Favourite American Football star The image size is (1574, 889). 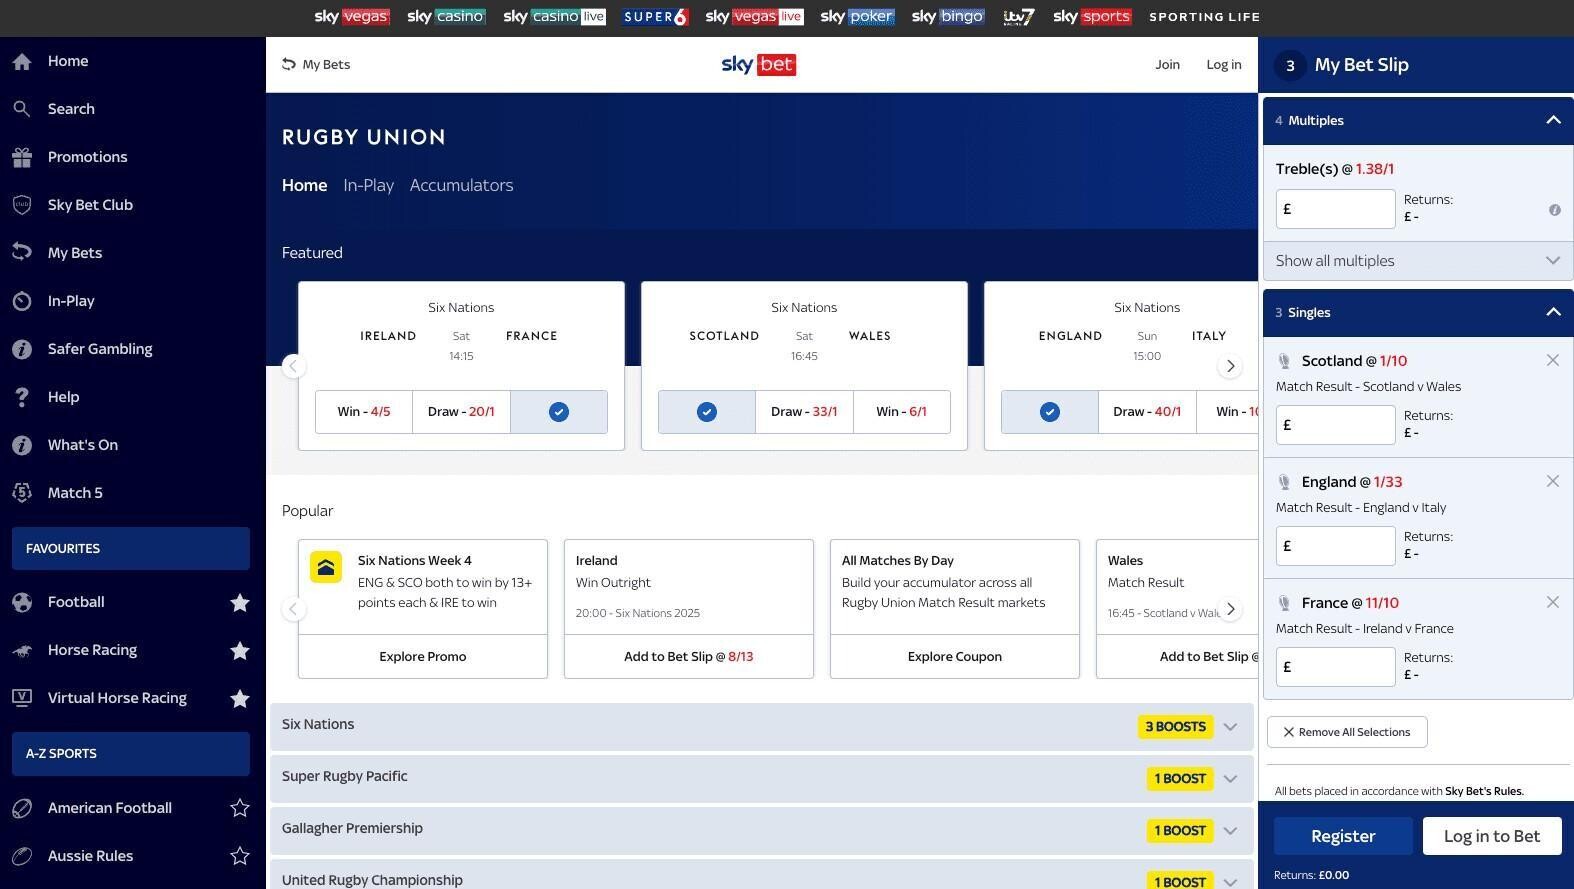coord(240,808)
